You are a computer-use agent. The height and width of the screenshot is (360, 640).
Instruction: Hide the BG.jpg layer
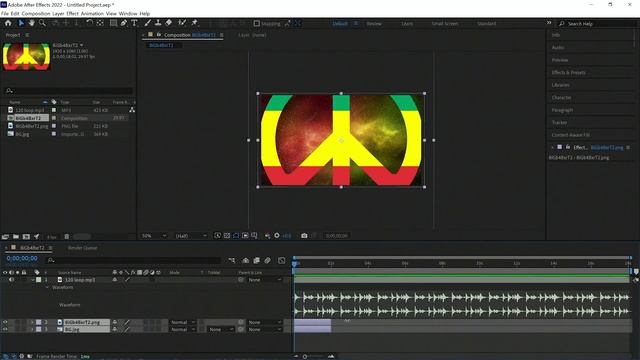(x=5, y=329)
